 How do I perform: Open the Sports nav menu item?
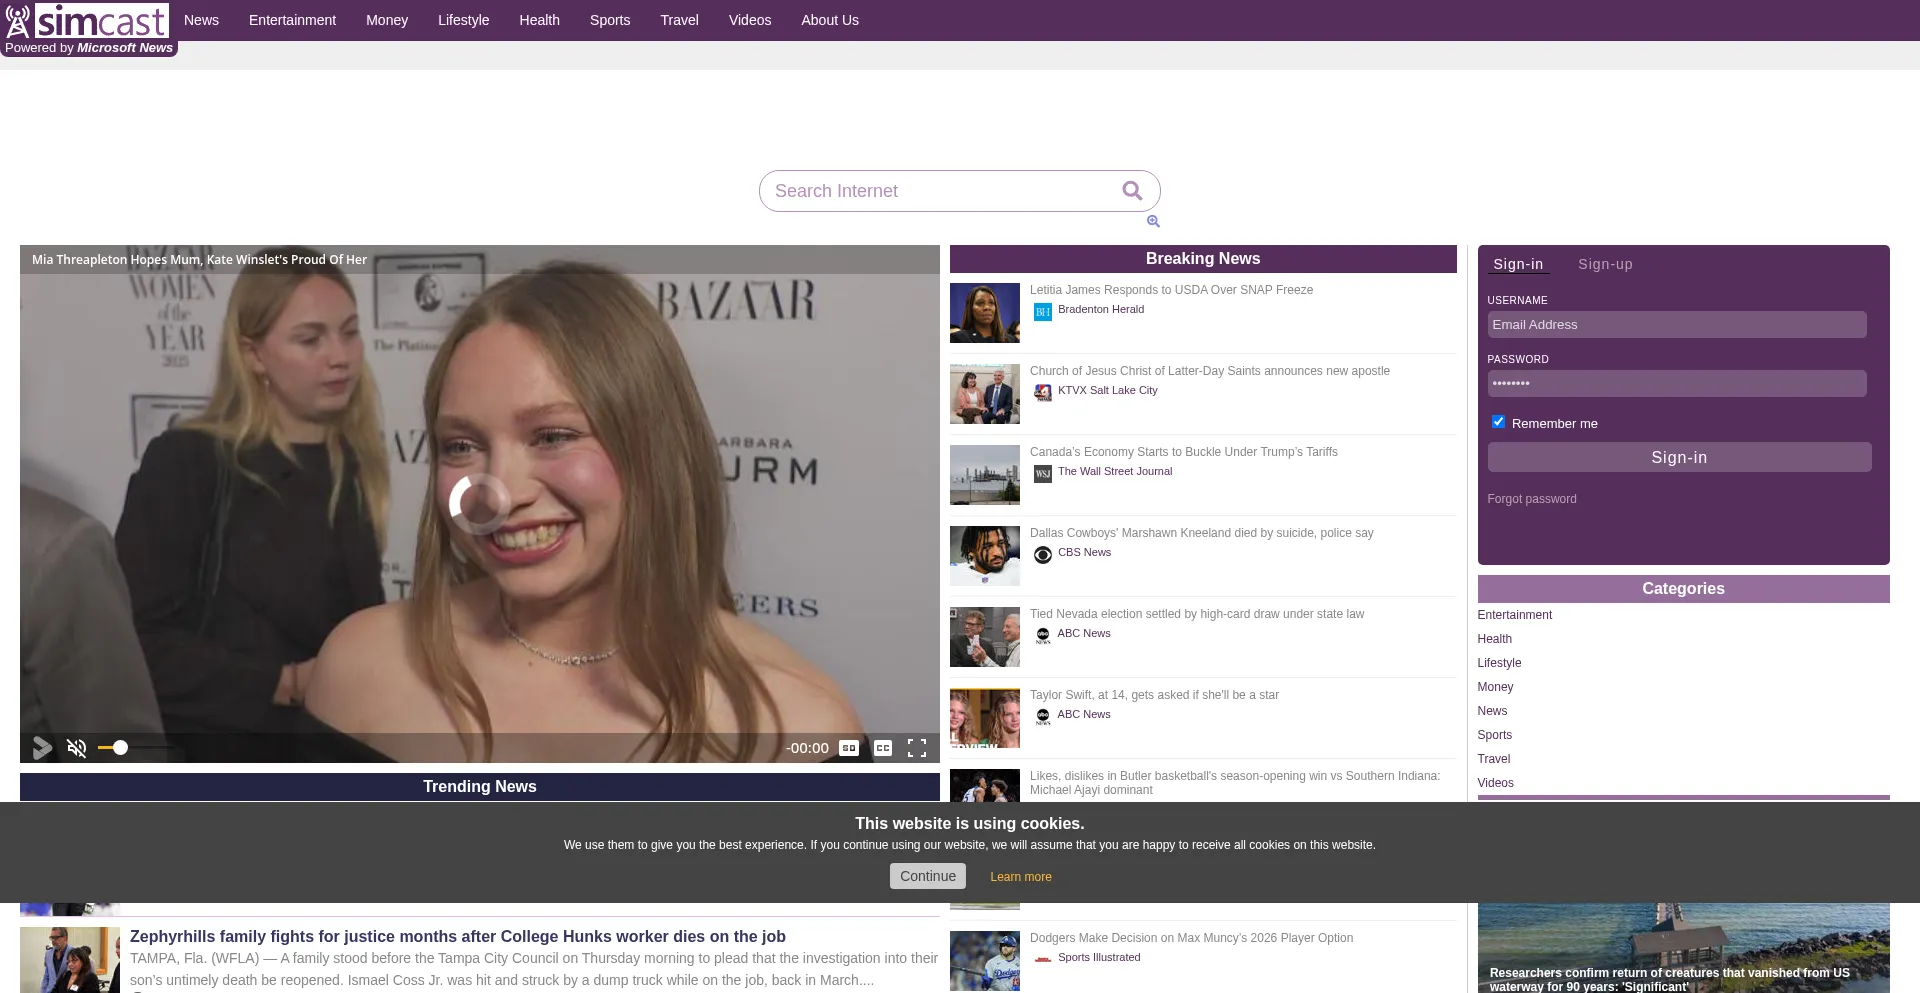[609, 20]
